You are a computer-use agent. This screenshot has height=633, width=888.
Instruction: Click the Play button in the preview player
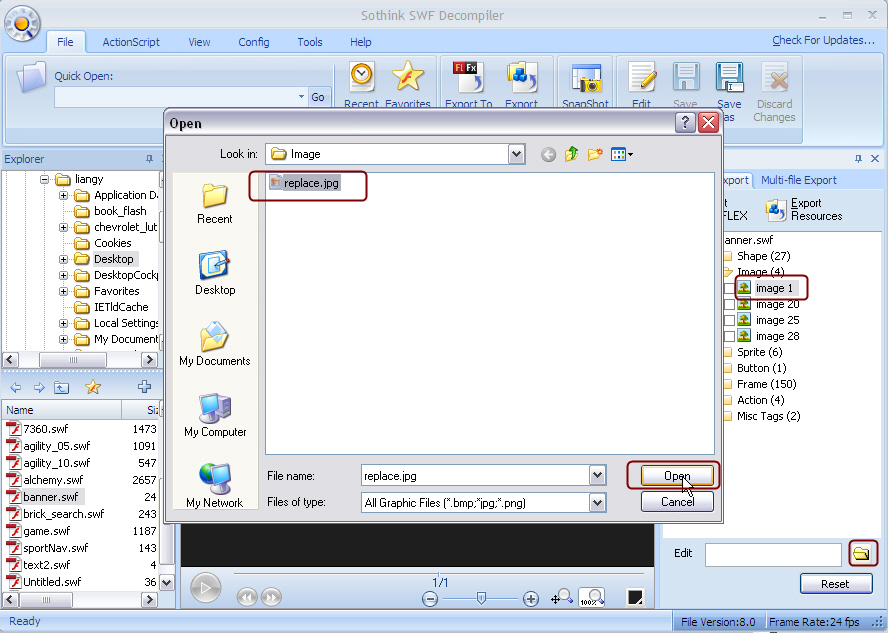(205, 588)
